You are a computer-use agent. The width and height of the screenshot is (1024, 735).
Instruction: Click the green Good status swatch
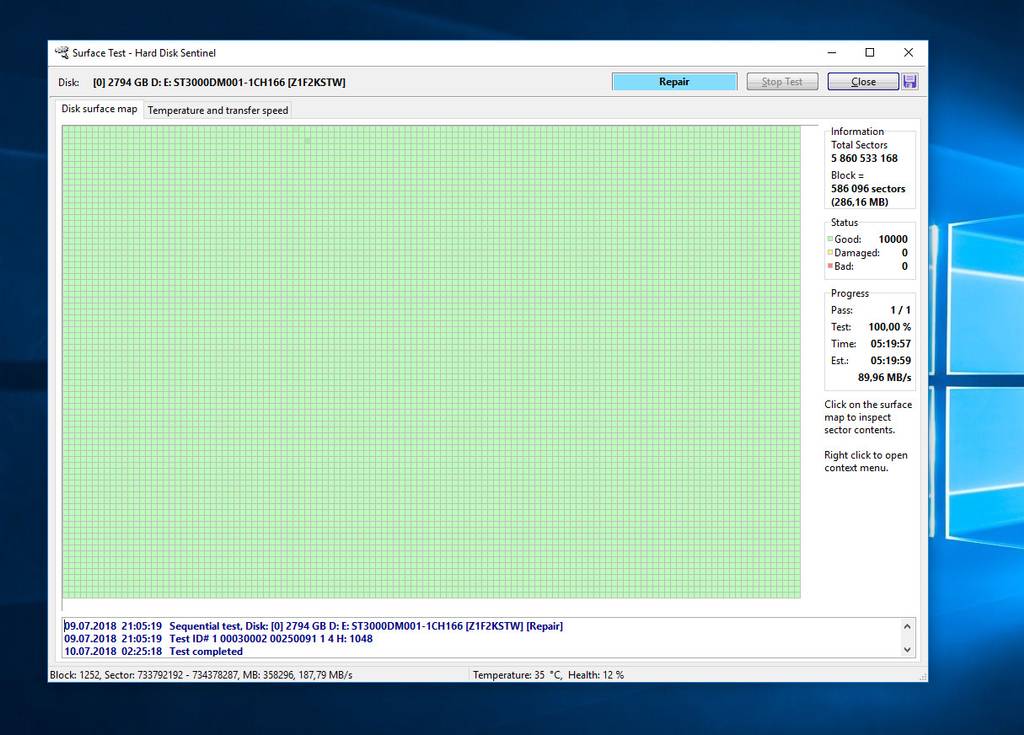click(830, 240)
